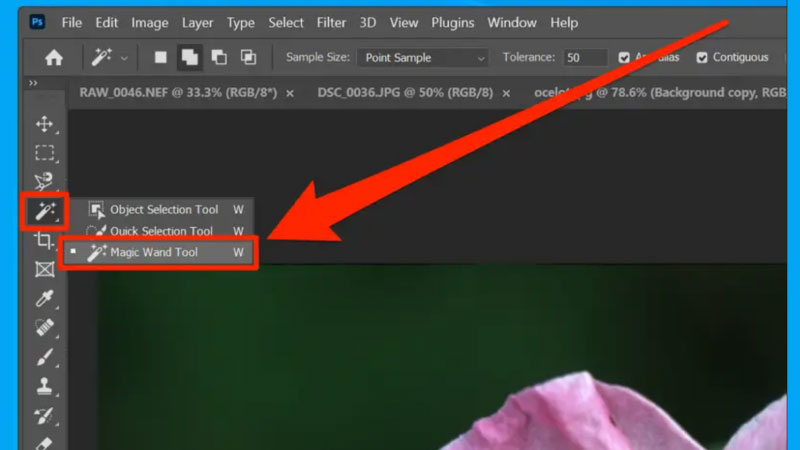Go to the Home screen icon
This screenshot has height=450, width=800.
[x=54, y=58]
